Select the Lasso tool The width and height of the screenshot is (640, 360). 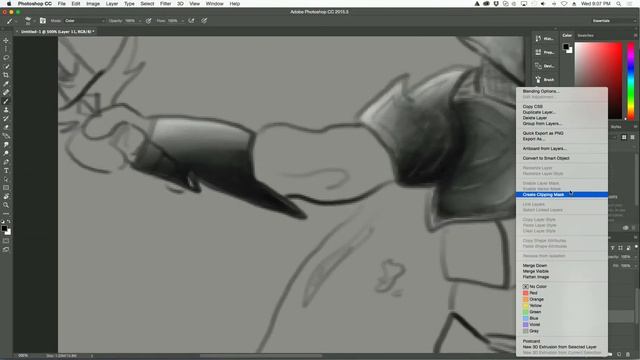tap(6, 58)
